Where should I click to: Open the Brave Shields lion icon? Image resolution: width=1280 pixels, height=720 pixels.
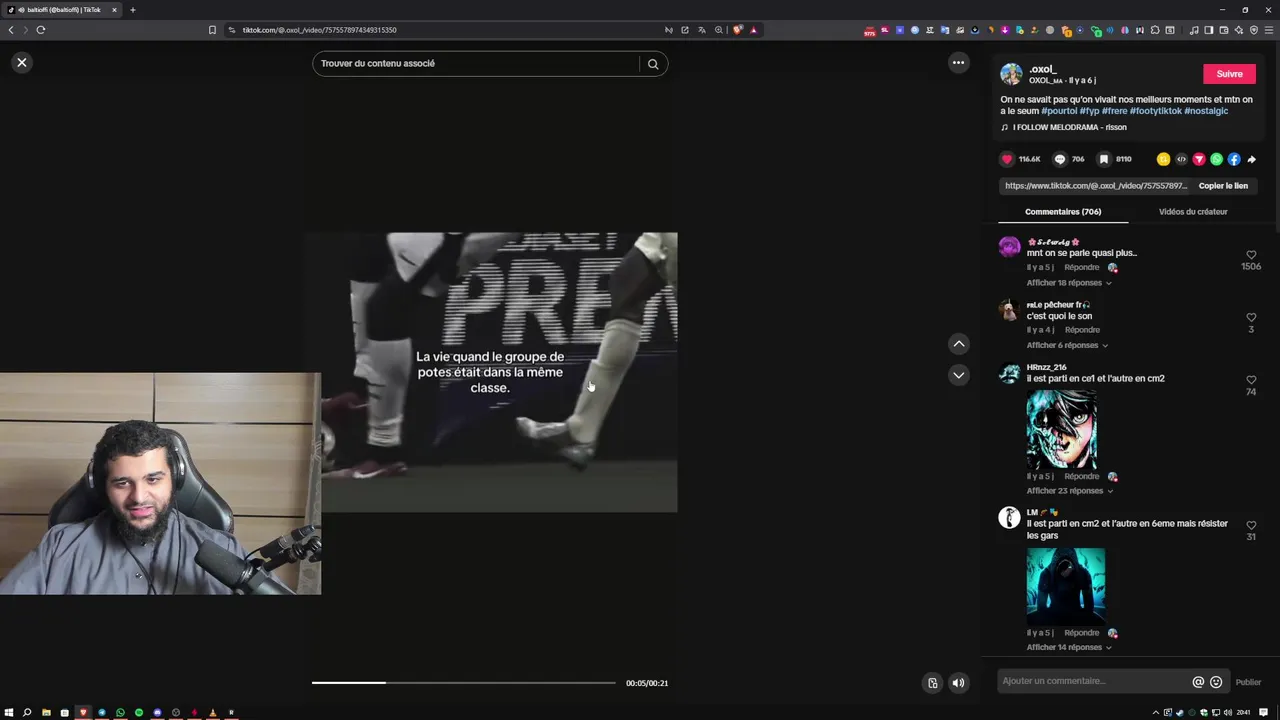click(737, 30)
